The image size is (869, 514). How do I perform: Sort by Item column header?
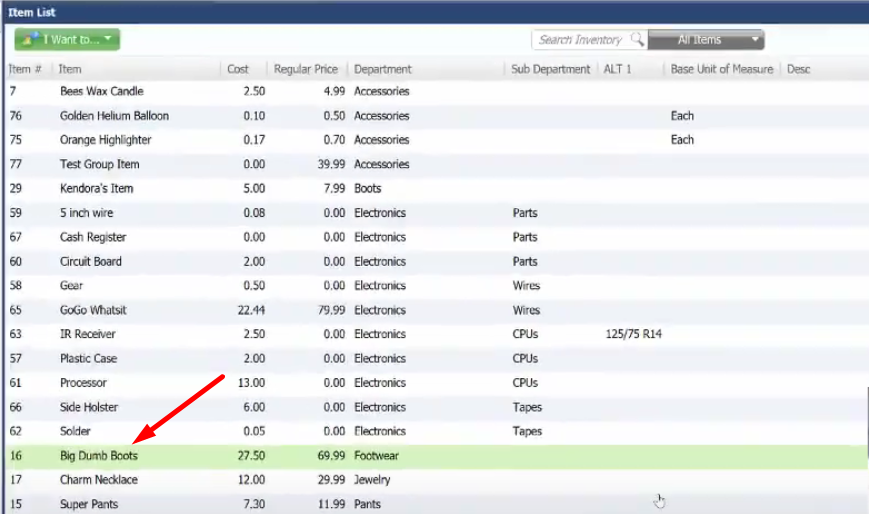point(70,69)
